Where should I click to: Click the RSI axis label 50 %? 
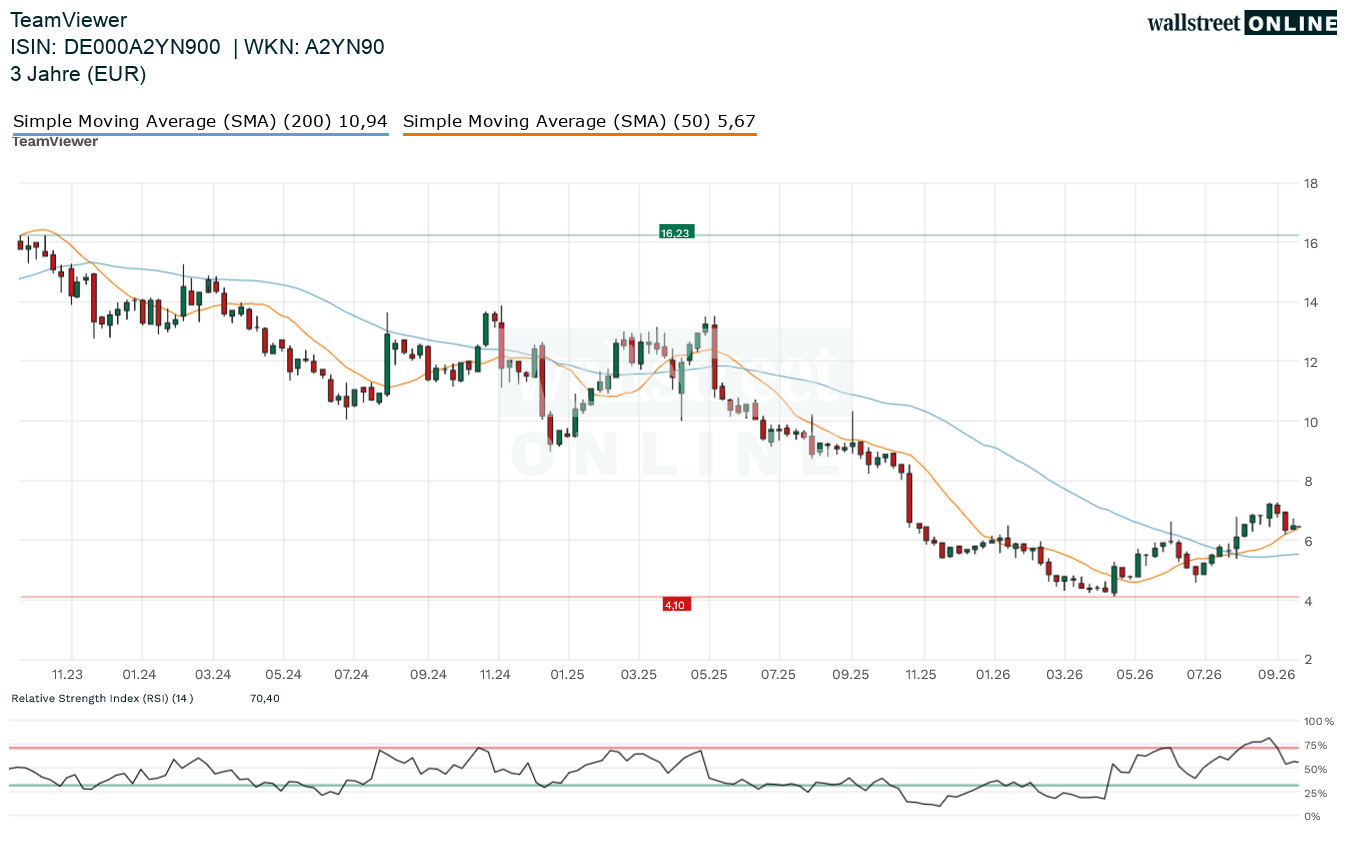[1316, 769]
